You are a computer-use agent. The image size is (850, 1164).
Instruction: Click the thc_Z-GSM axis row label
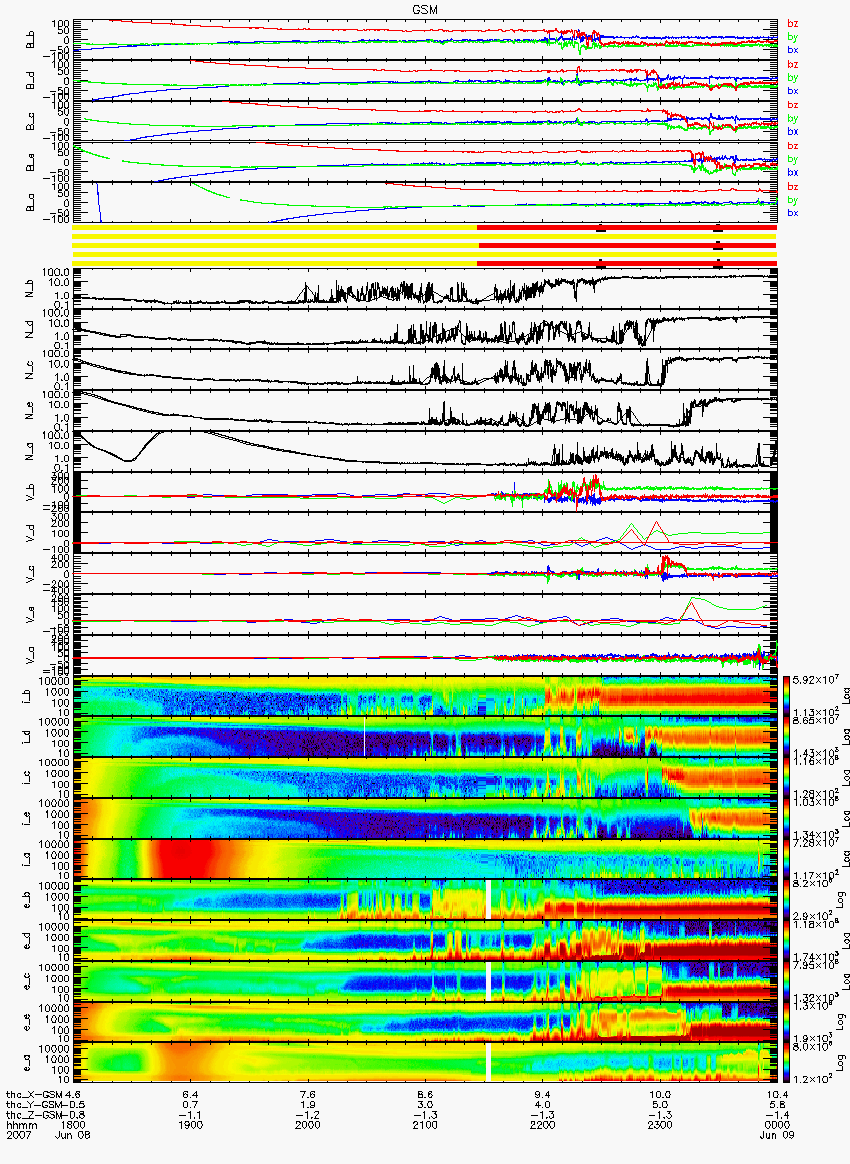[x=34, y=1114]
